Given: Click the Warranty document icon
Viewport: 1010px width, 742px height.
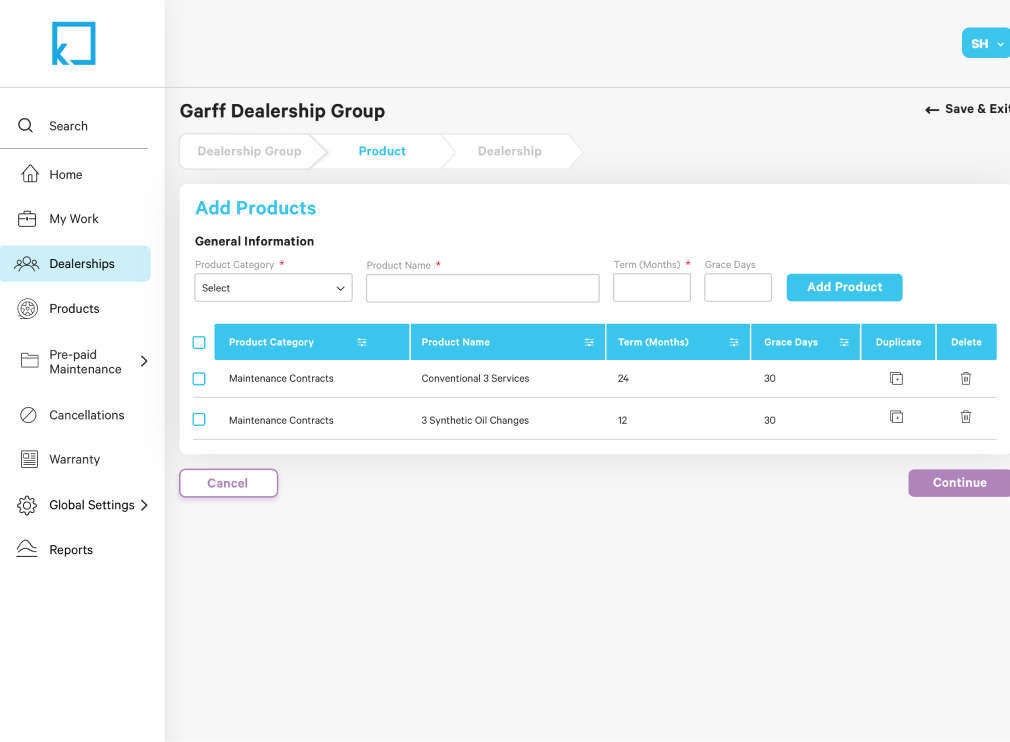Looking at the screenshot, I should (29, 459).
